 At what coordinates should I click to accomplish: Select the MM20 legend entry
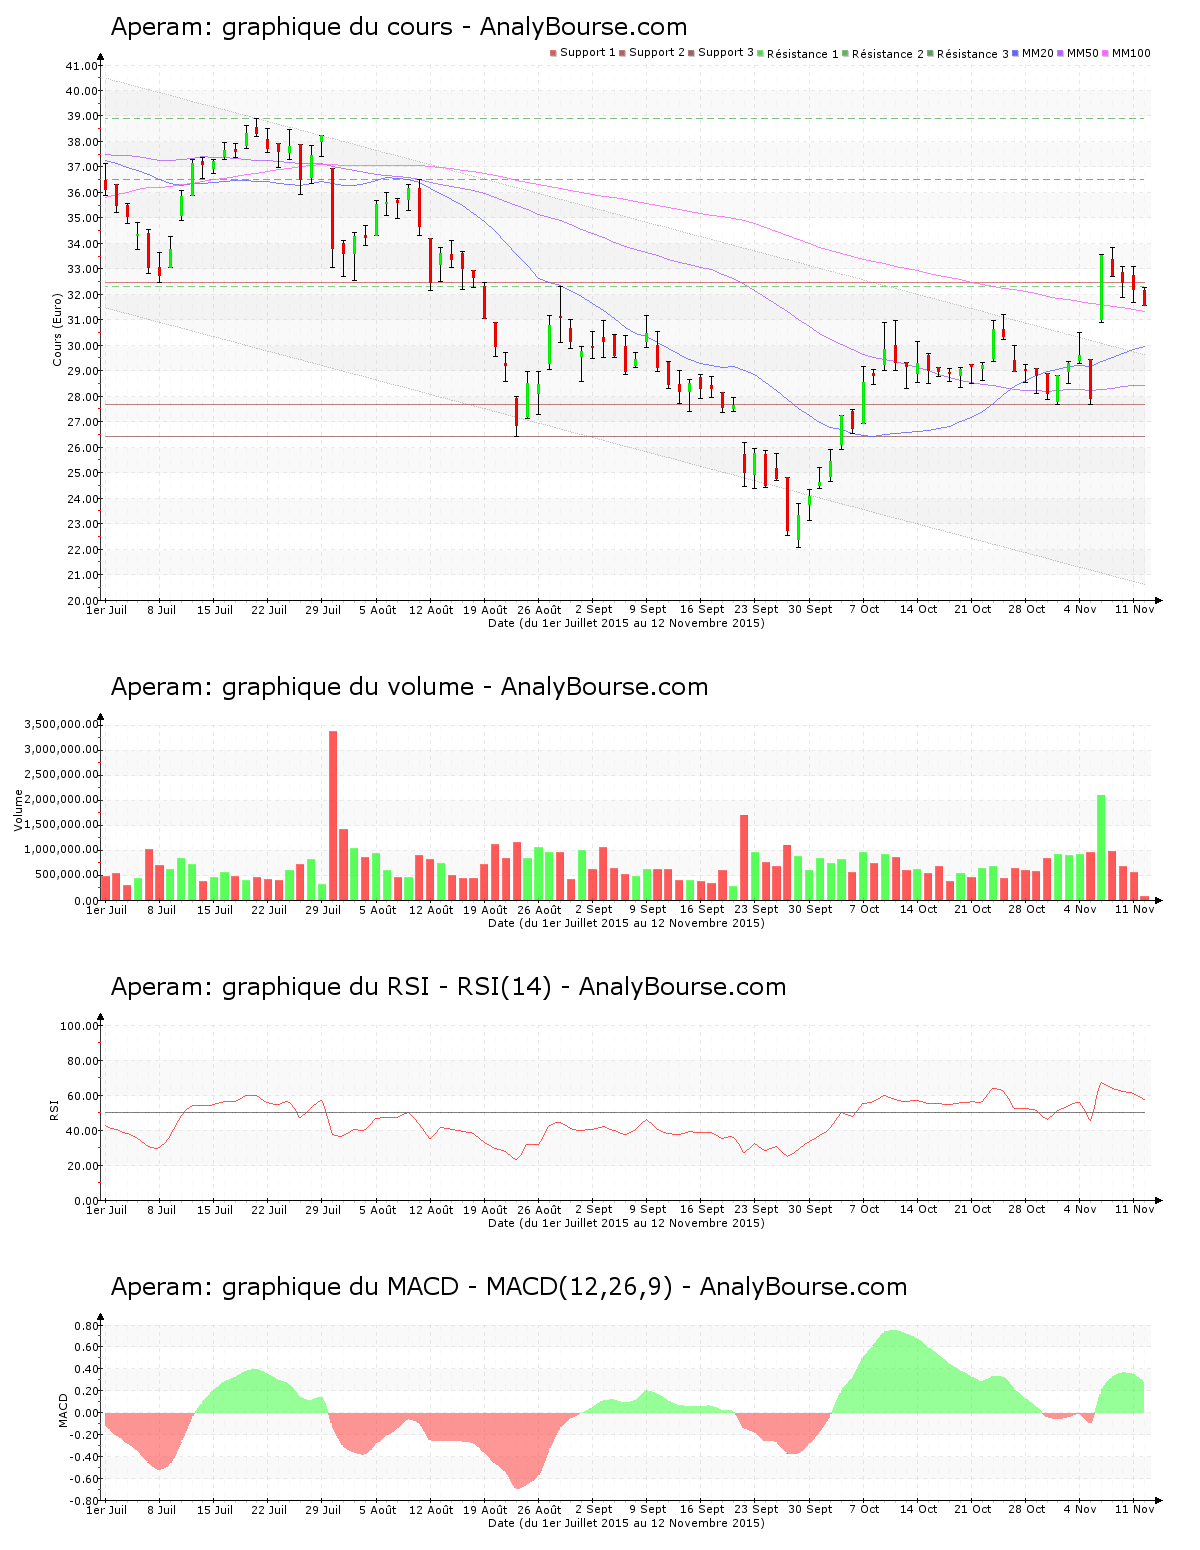coord(1037,53)
